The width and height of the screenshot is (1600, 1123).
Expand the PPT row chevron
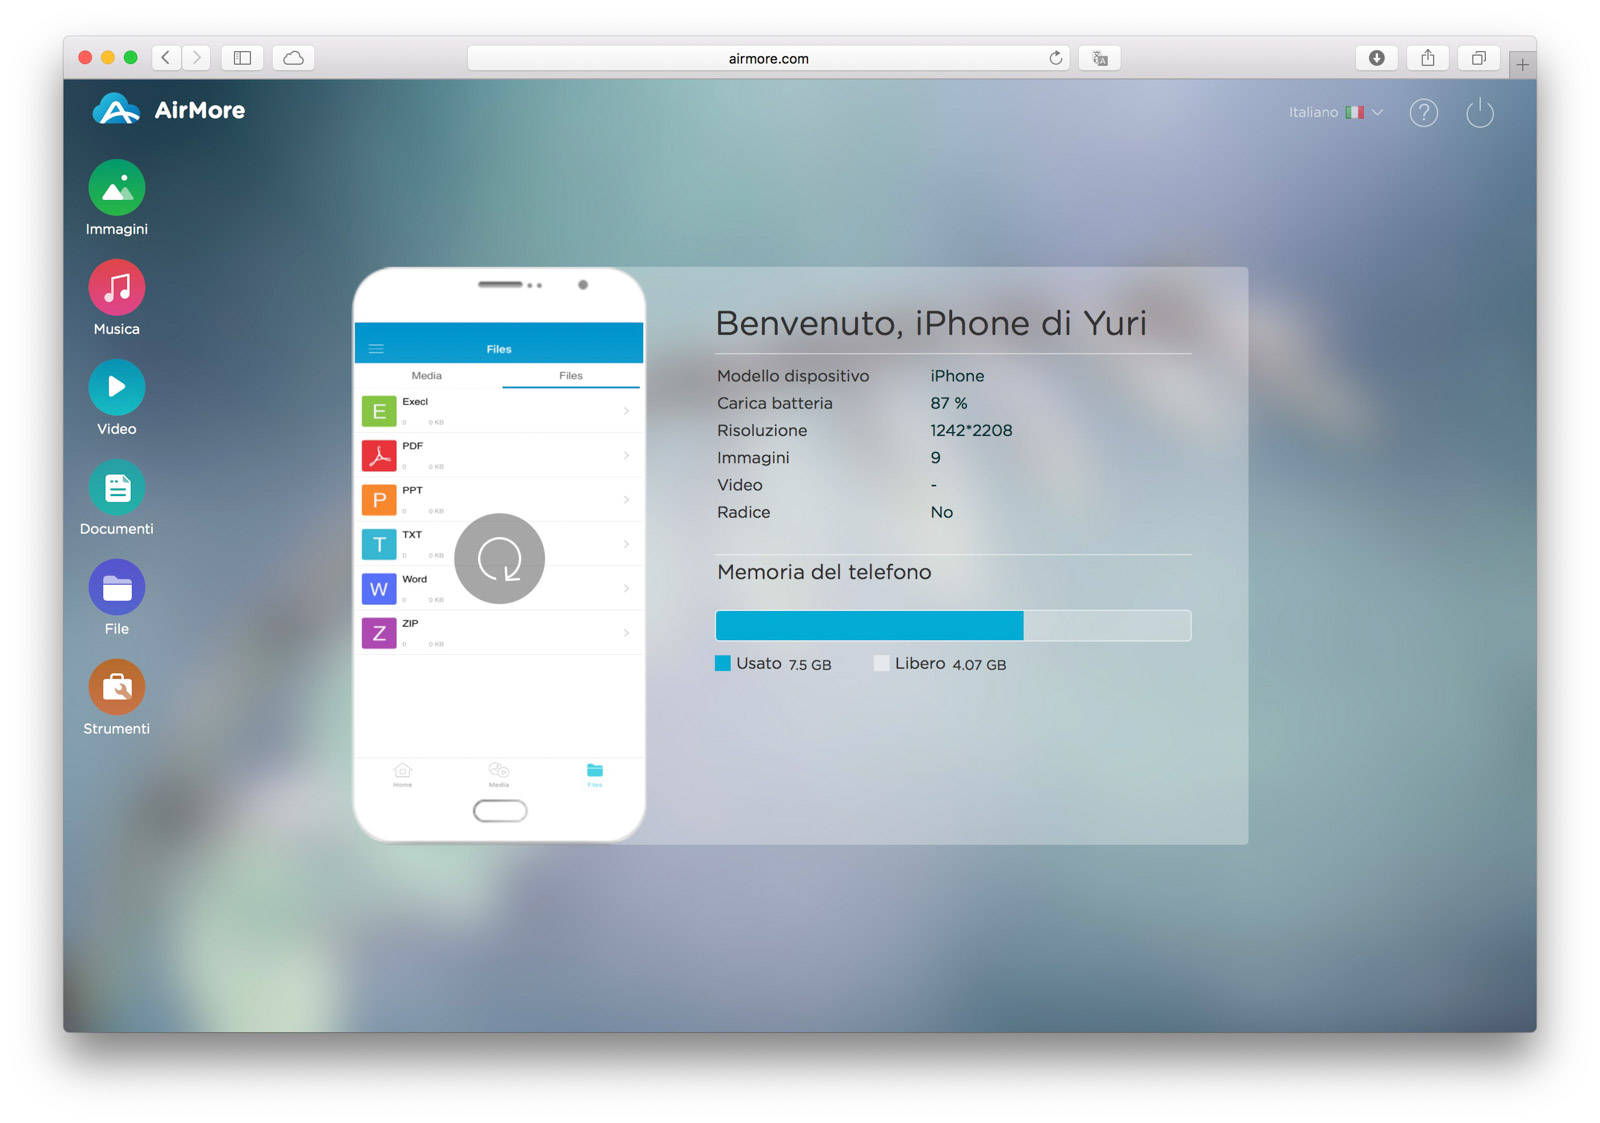click(627, 499)
